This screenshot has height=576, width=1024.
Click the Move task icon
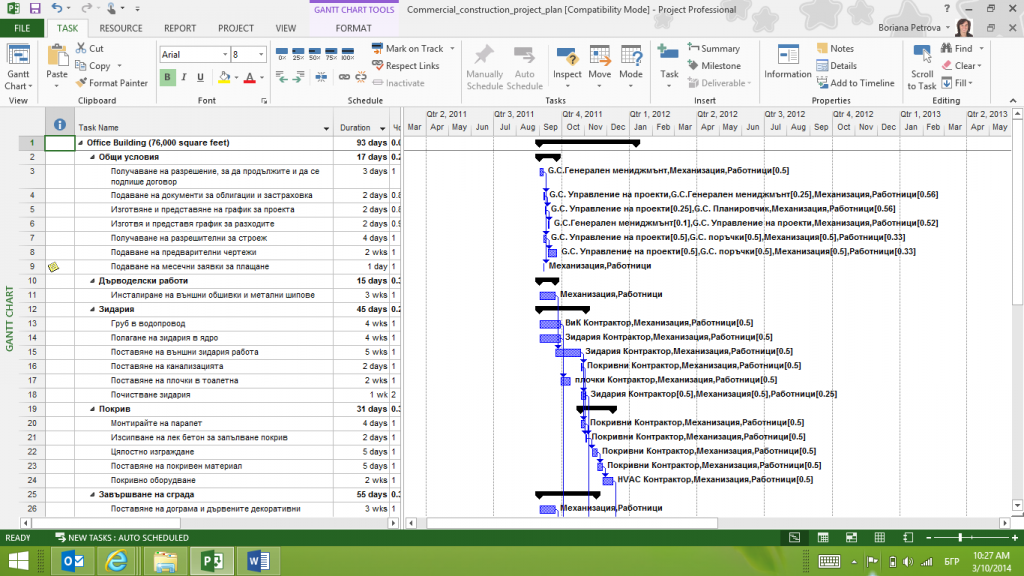(x=600, y=57)
